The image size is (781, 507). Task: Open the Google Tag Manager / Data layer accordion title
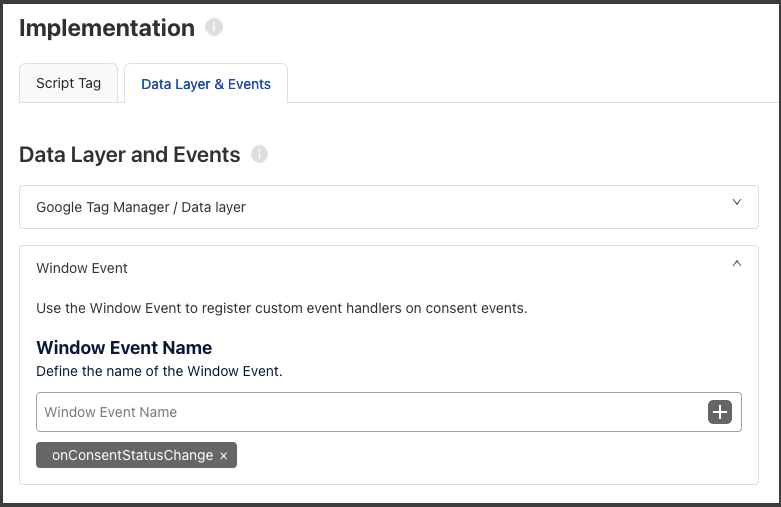tap(141, 207)
